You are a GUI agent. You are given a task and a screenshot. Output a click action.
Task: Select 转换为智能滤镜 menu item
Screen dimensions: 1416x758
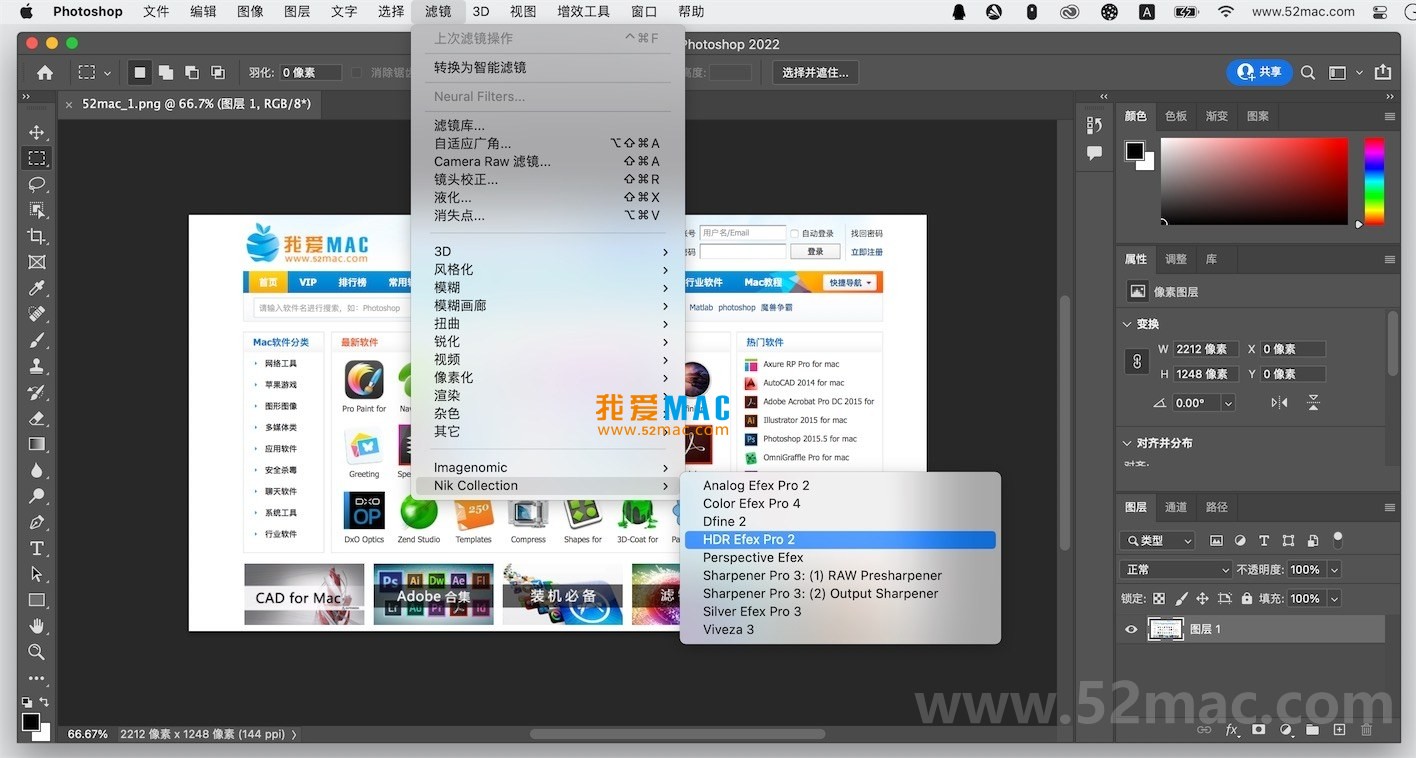pyautogui.click(x=548, y=67)
